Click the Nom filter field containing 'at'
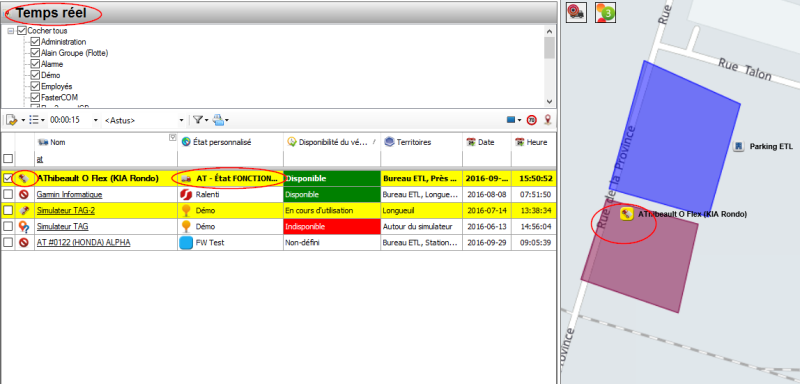 tap(106, 159)
